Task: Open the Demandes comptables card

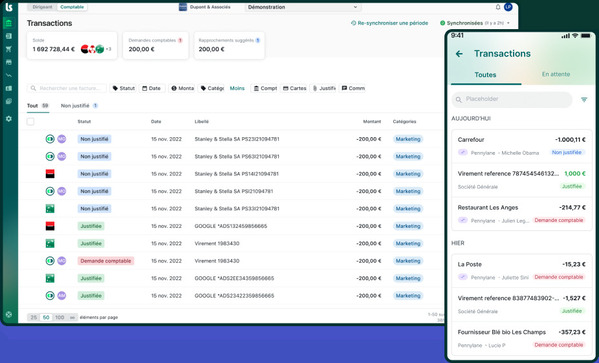Action: [x=155, y=45]
